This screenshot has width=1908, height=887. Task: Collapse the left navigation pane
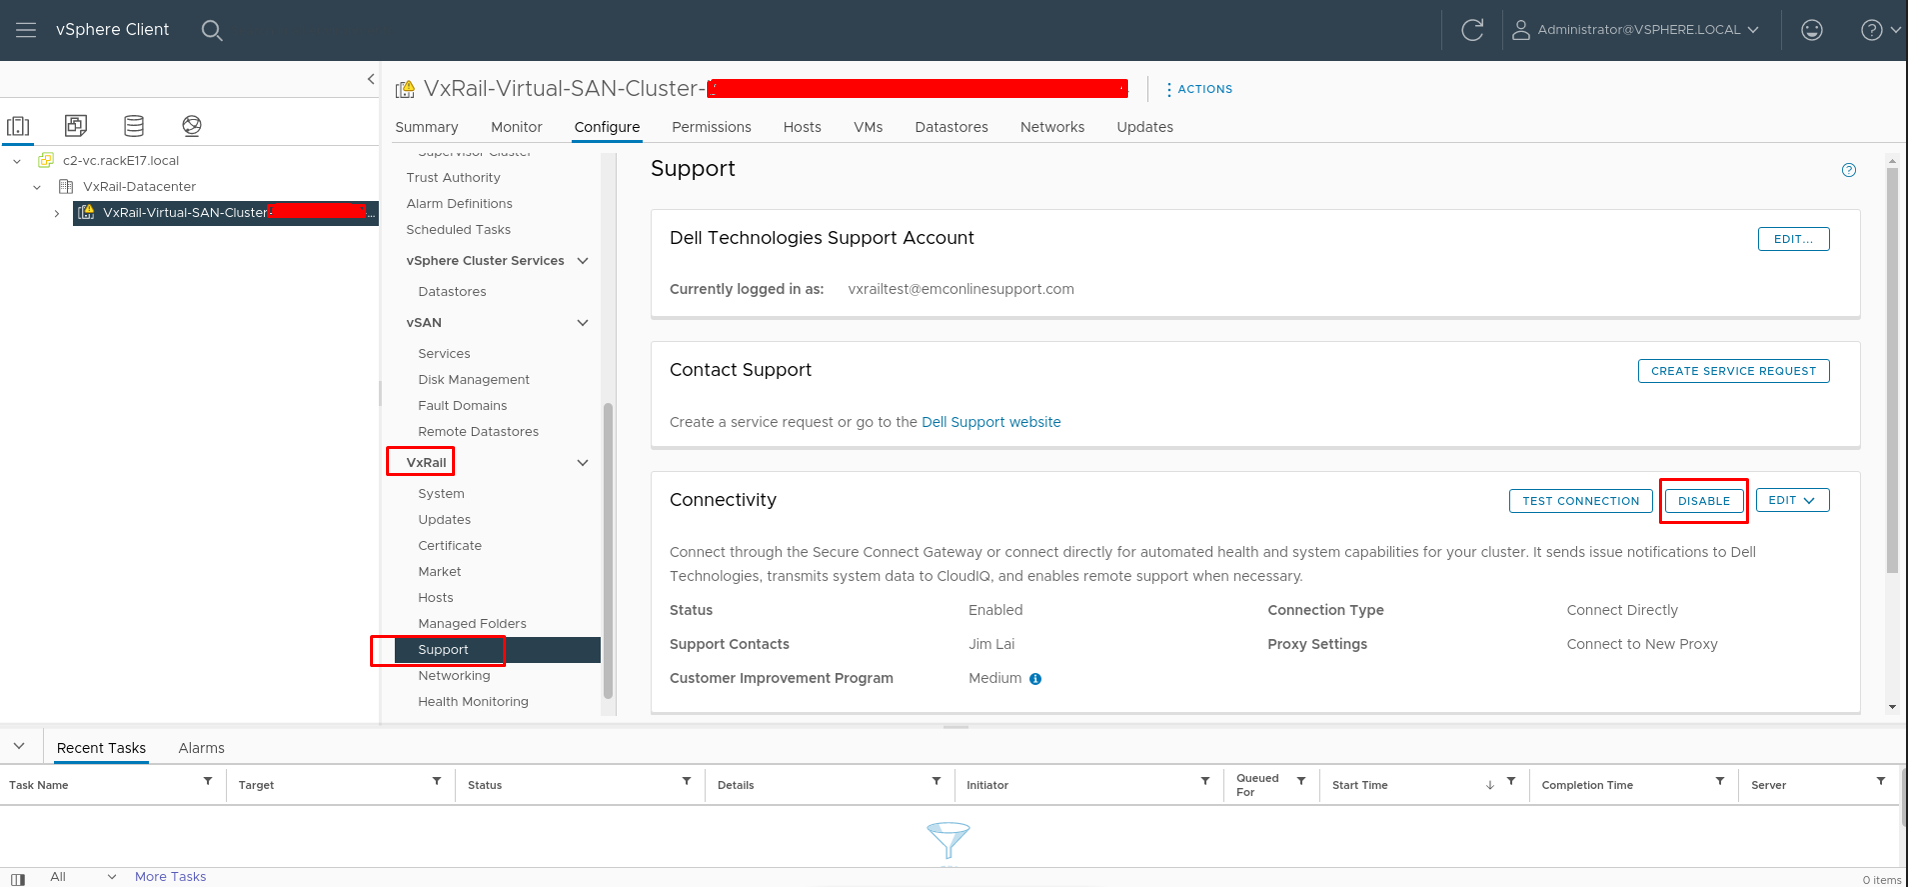pos(371,79)
